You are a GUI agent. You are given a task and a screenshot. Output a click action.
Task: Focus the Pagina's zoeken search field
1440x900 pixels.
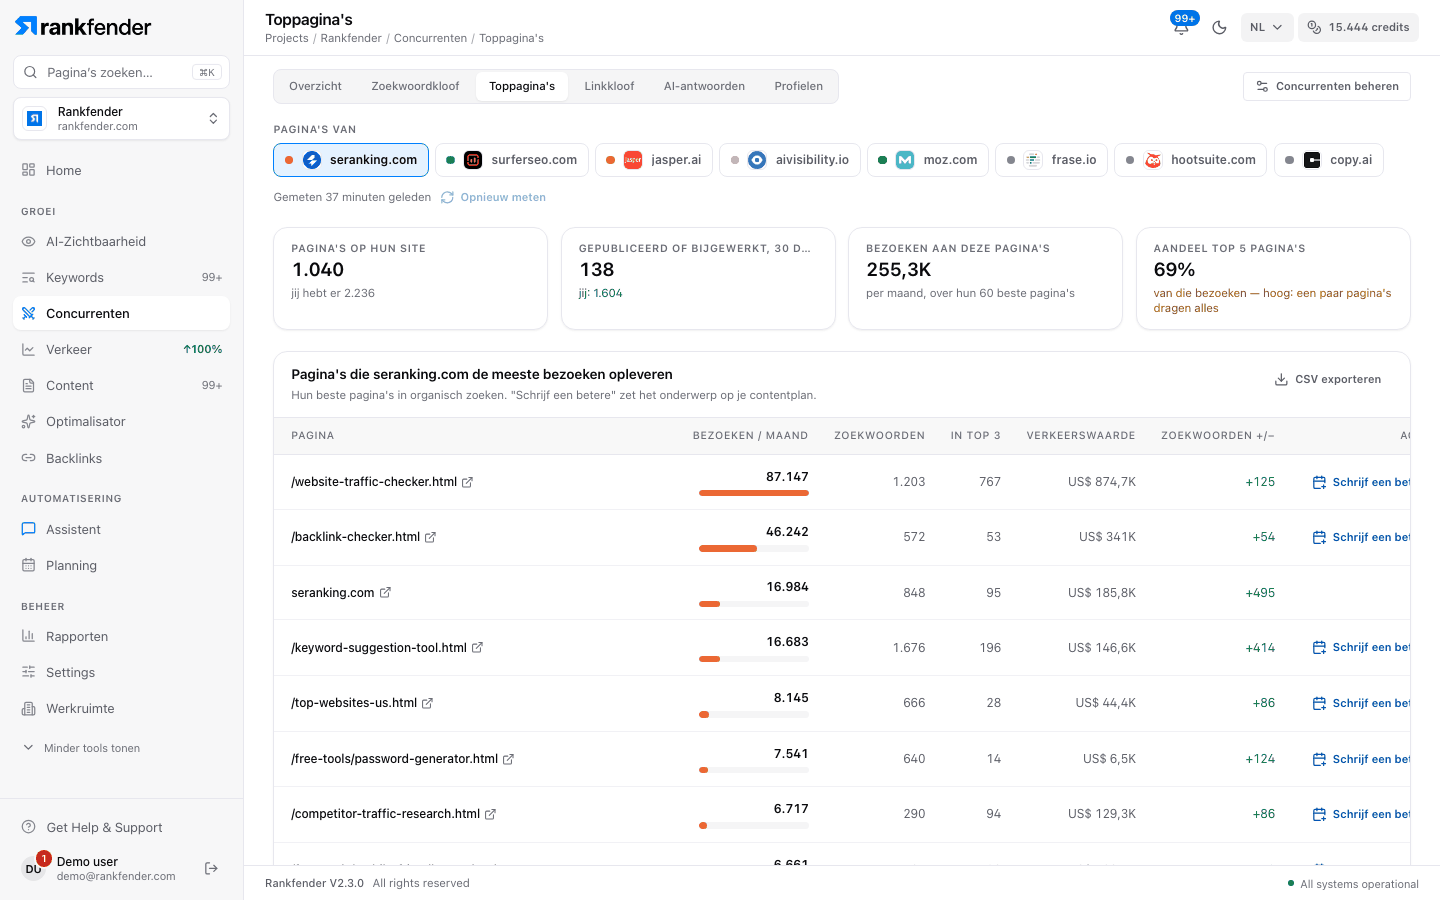tap(121, 72)
